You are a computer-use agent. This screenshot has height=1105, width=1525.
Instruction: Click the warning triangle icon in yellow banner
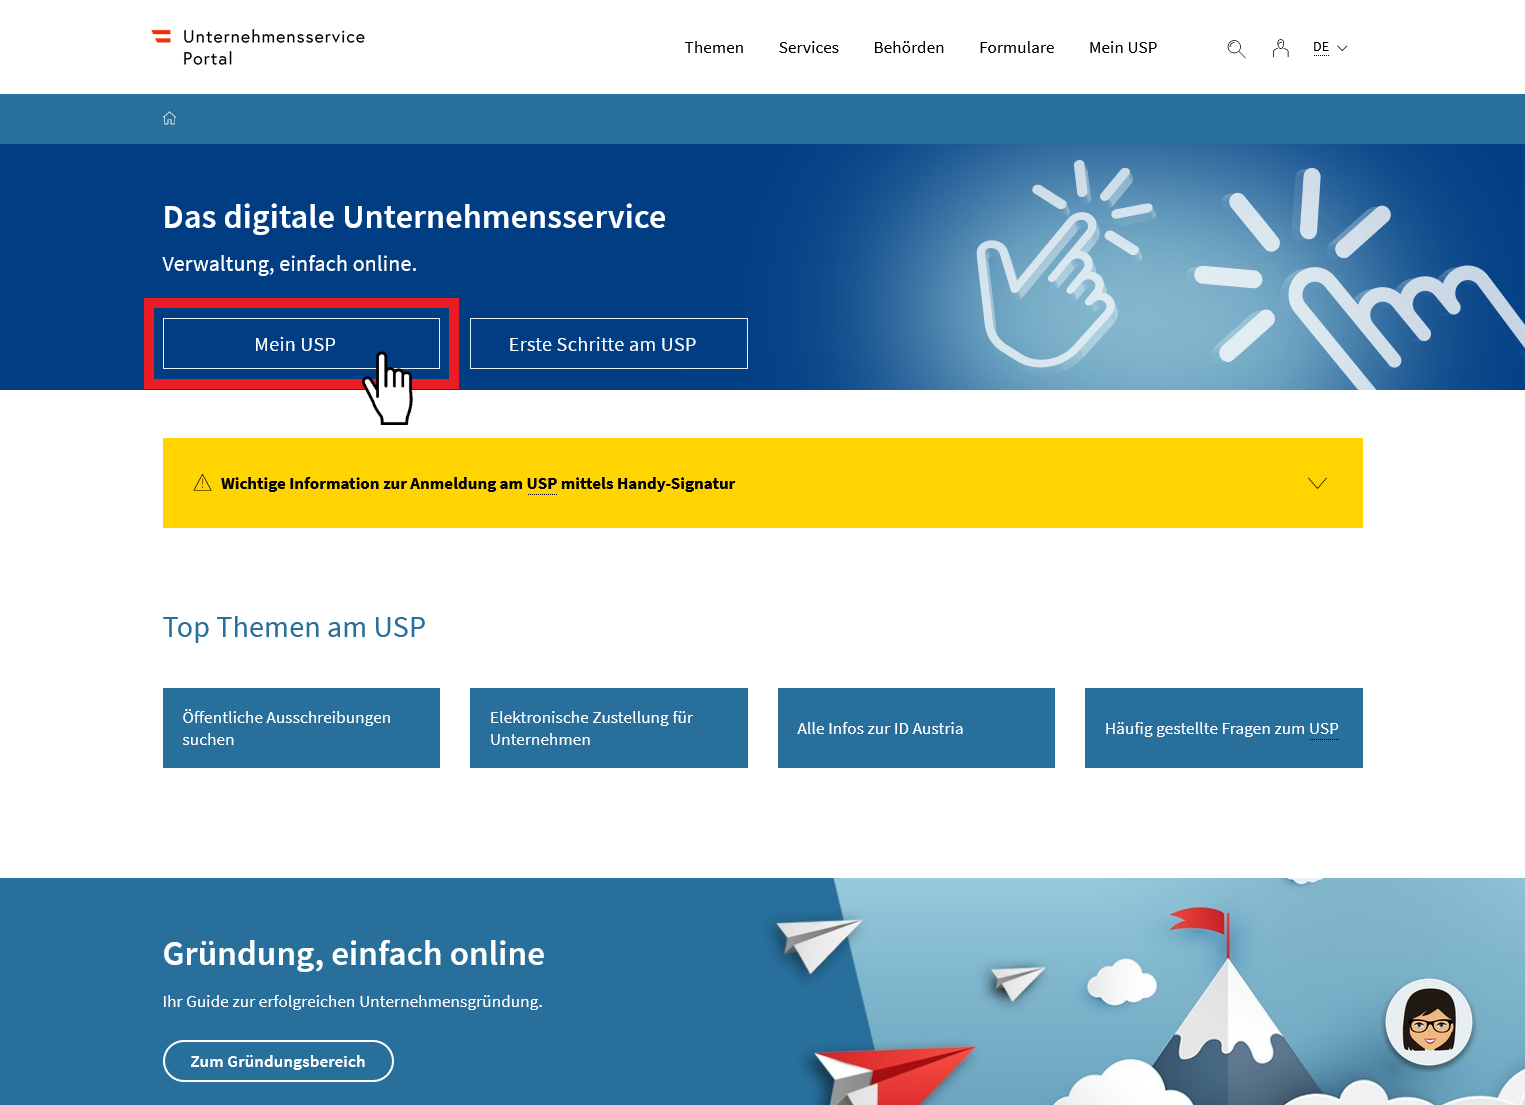point(202,483)
